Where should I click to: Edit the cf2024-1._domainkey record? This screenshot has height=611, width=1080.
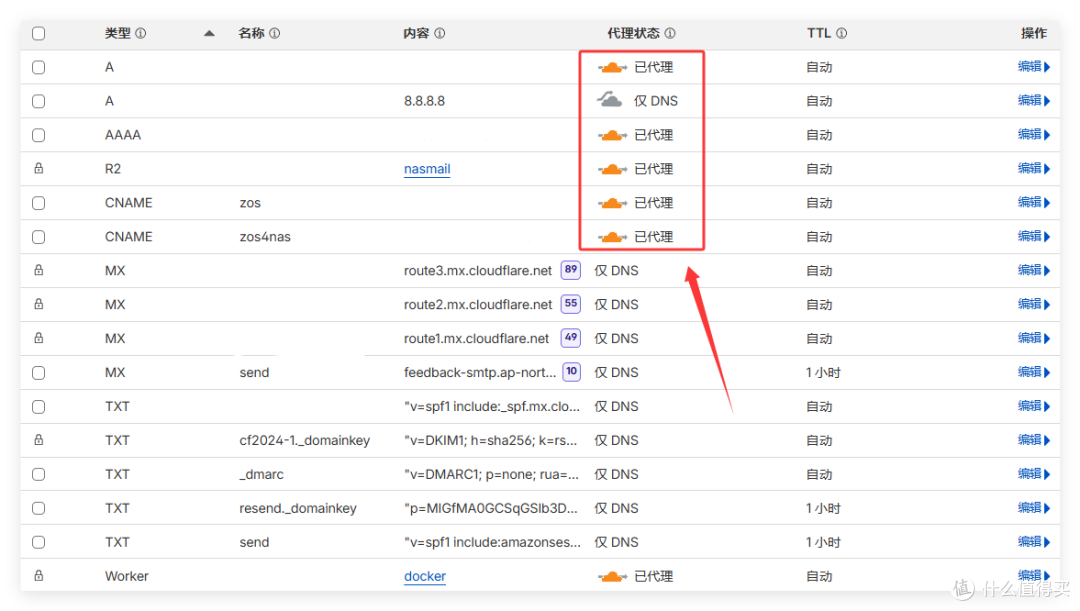pyautogui.click(x=1034, y=439)
